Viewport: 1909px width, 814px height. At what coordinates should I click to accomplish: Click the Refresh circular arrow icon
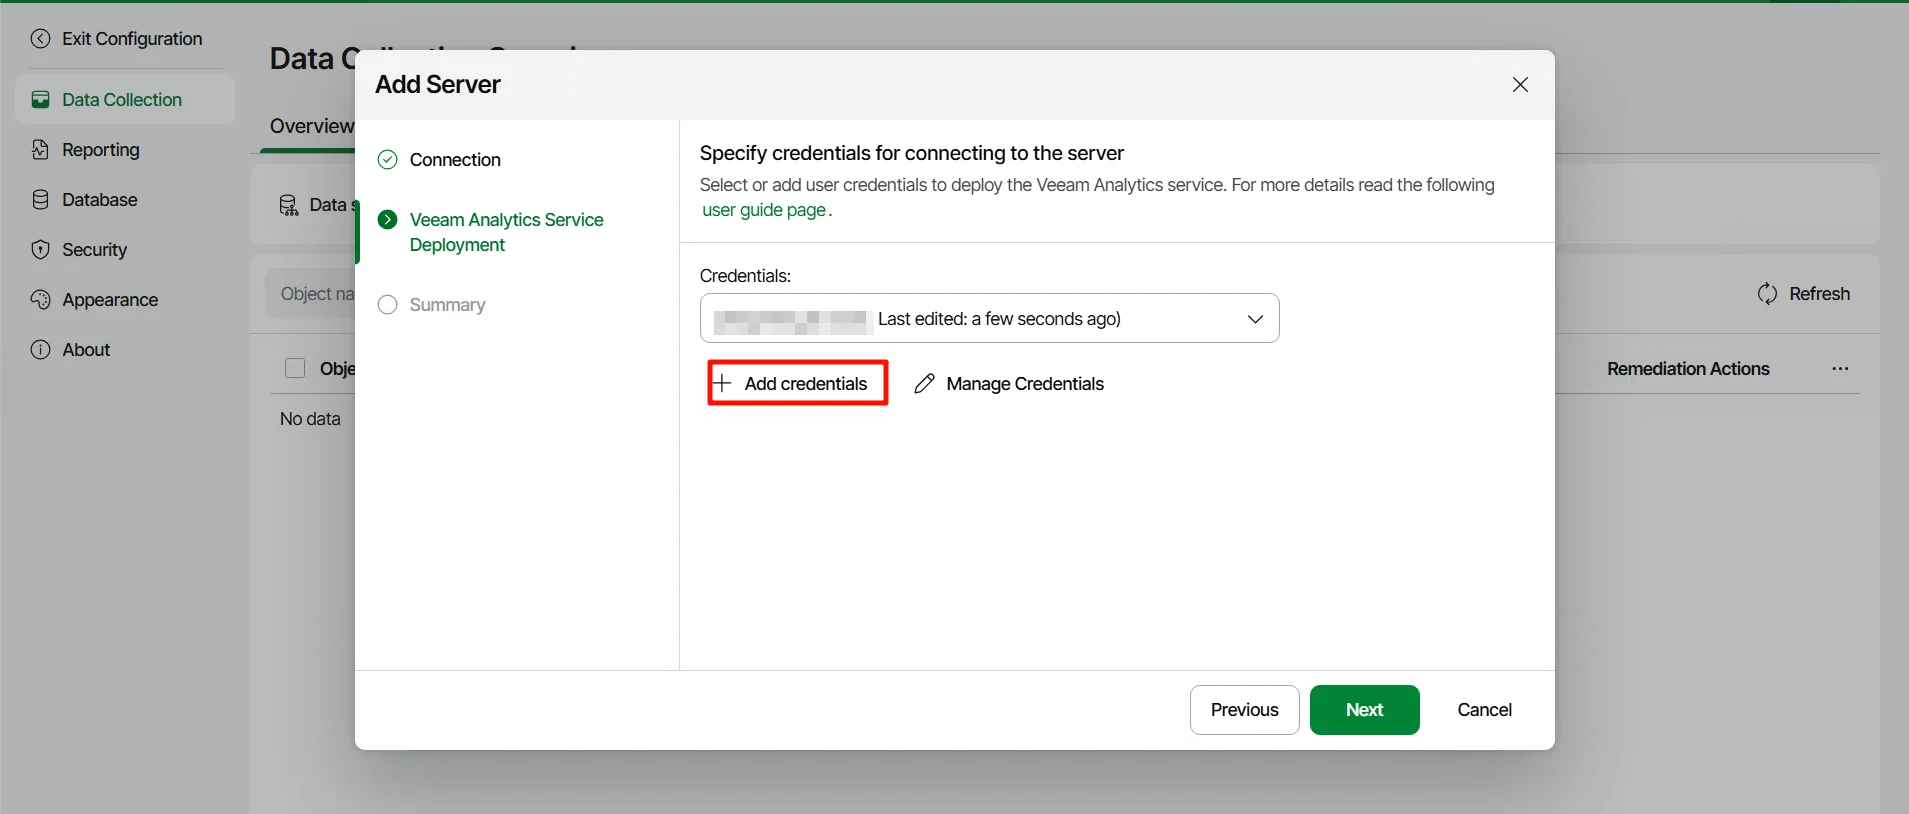coord(1767,294)
